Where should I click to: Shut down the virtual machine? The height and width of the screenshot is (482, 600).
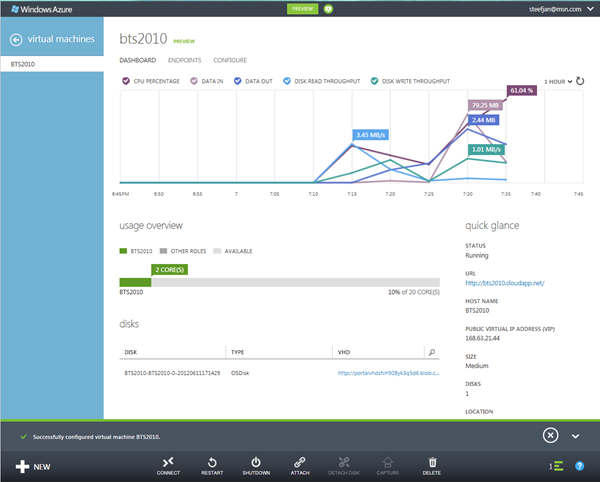click(x=256, y=466)
